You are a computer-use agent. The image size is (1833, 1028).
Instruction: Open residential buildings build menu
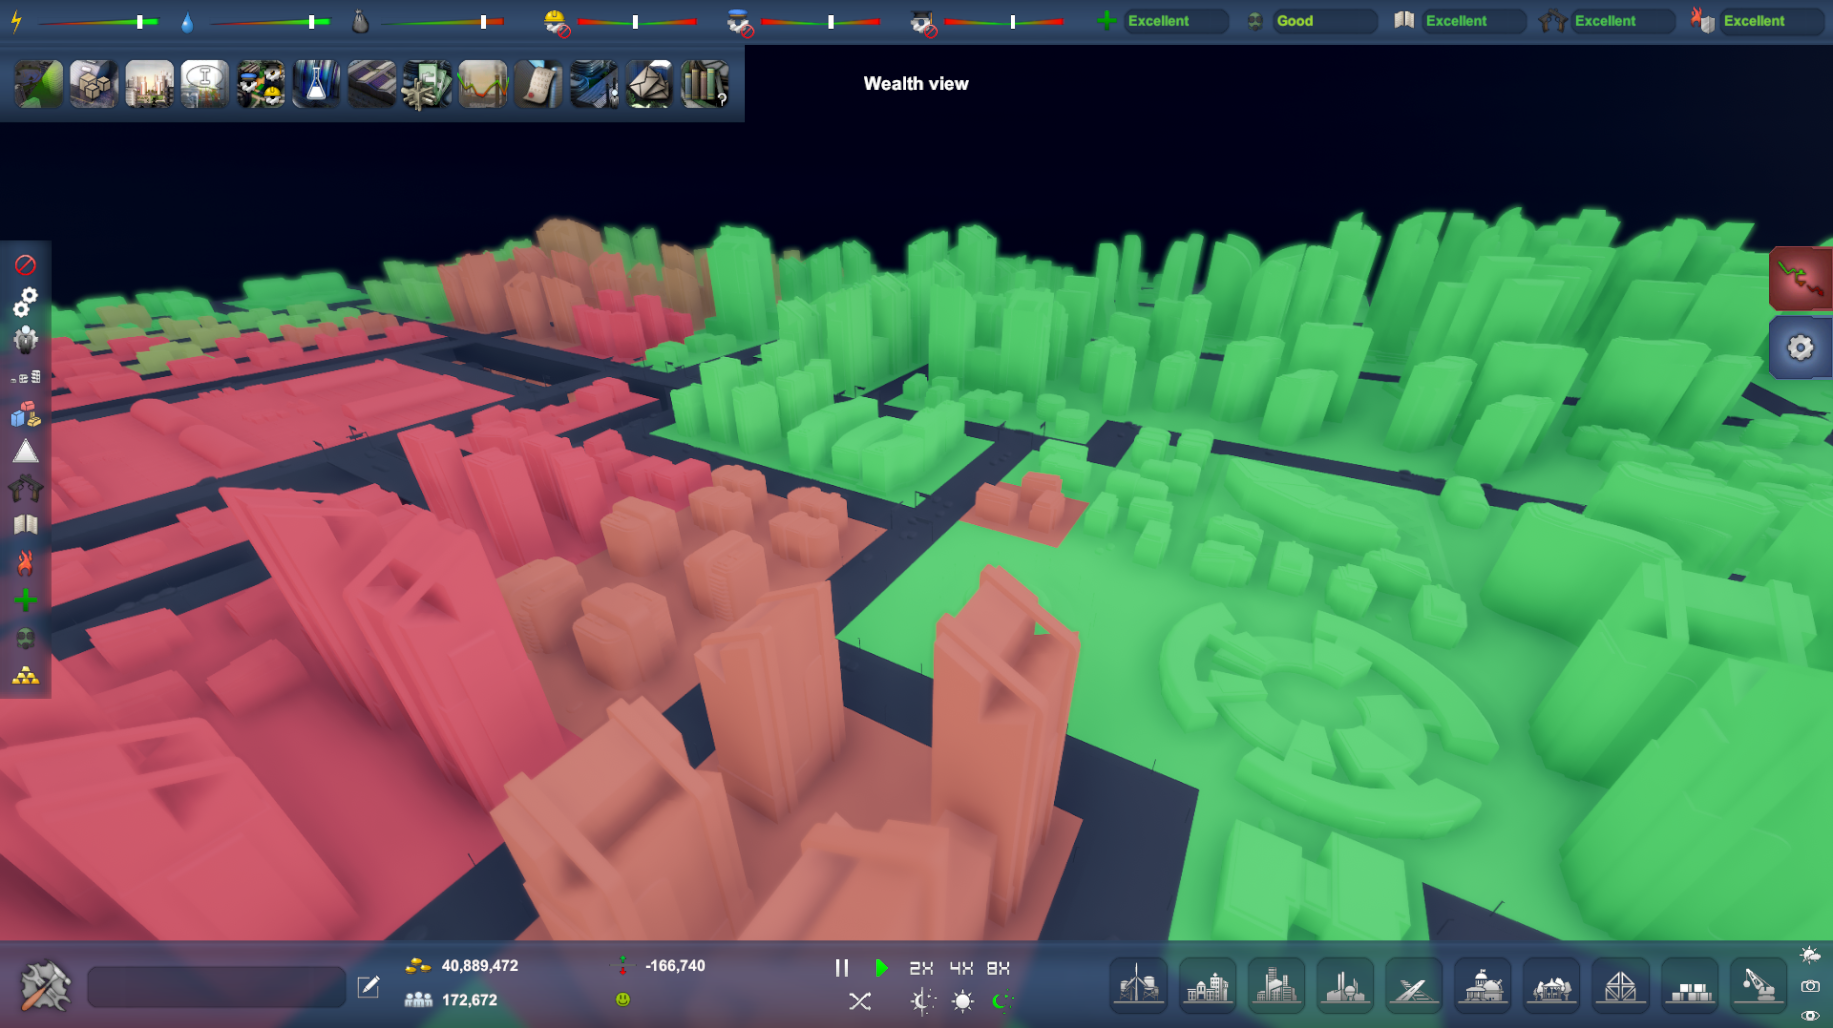pos(1207,986)
